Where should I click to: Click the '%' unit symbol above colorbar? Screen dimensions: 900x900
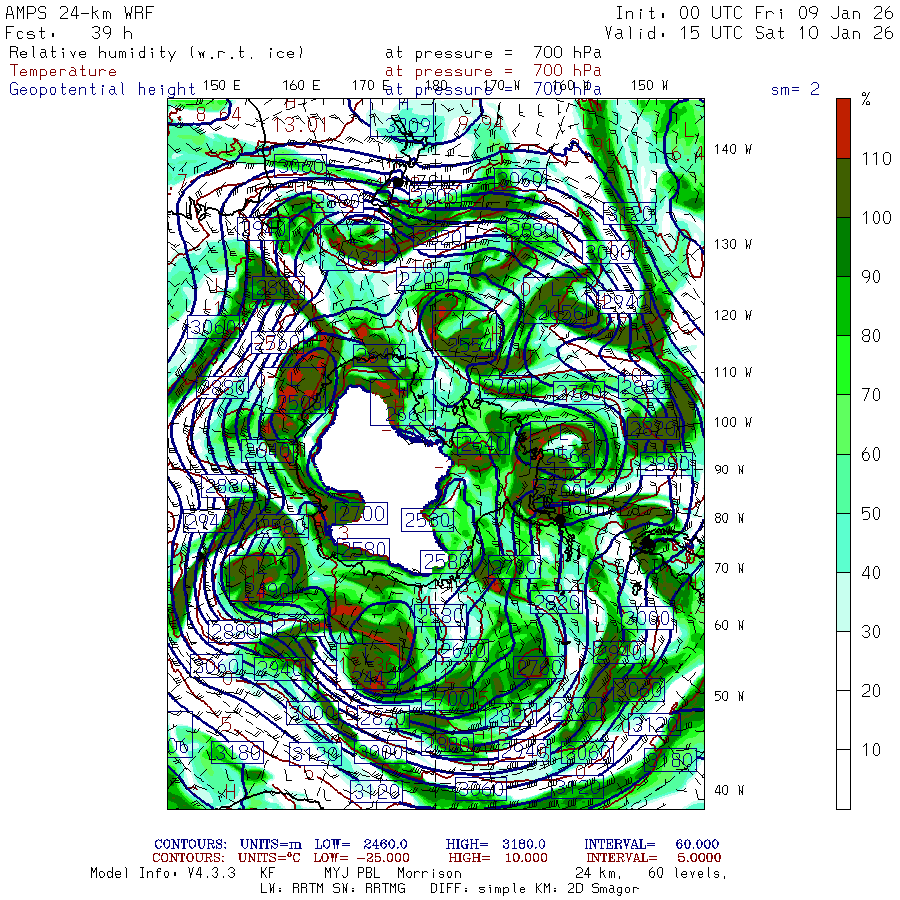coord(866,99)
